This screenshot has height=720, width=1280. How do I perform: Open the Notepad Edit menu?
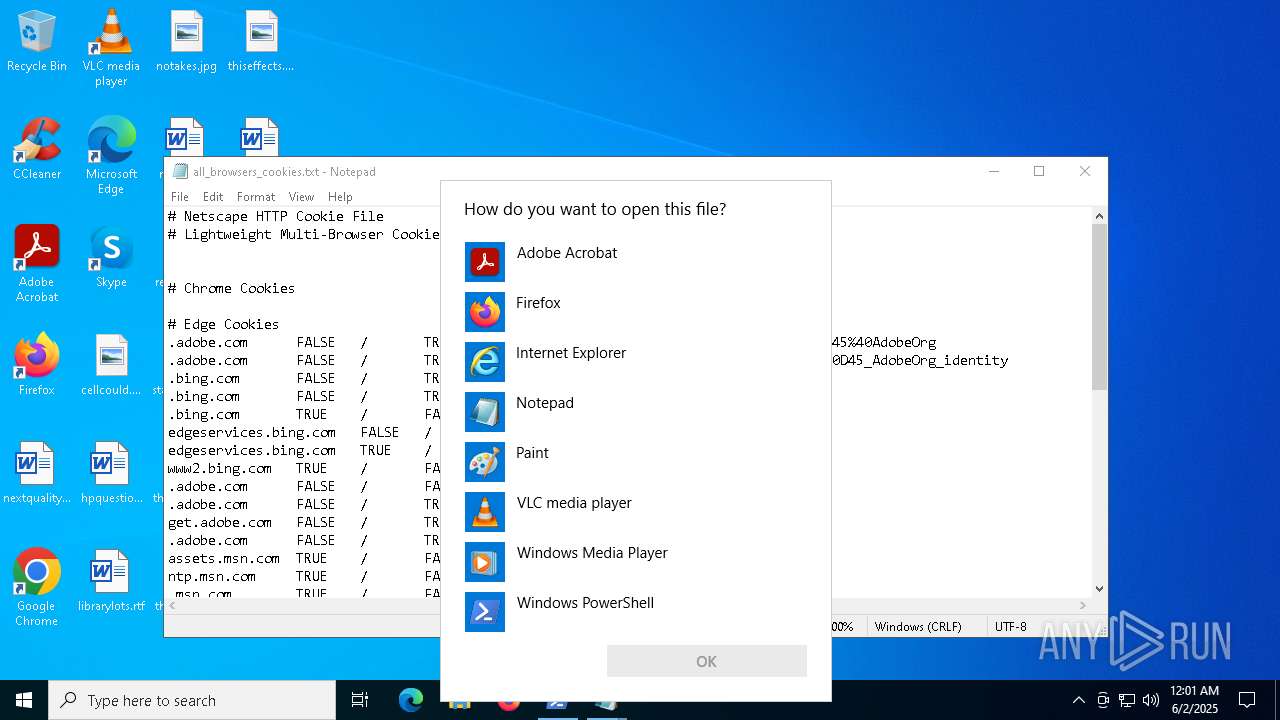[x=213, y=197]
